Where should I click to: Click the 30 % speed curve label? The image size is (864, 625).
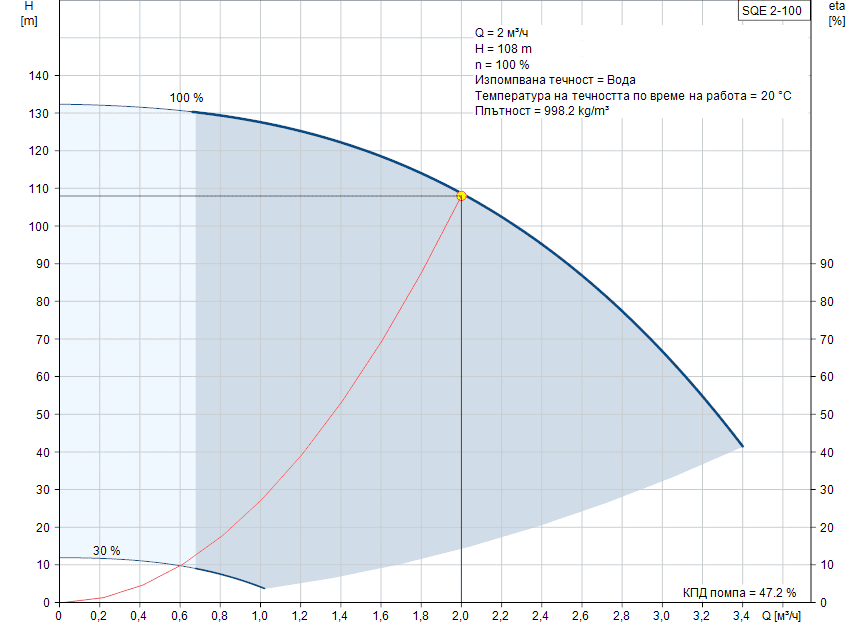106,551
